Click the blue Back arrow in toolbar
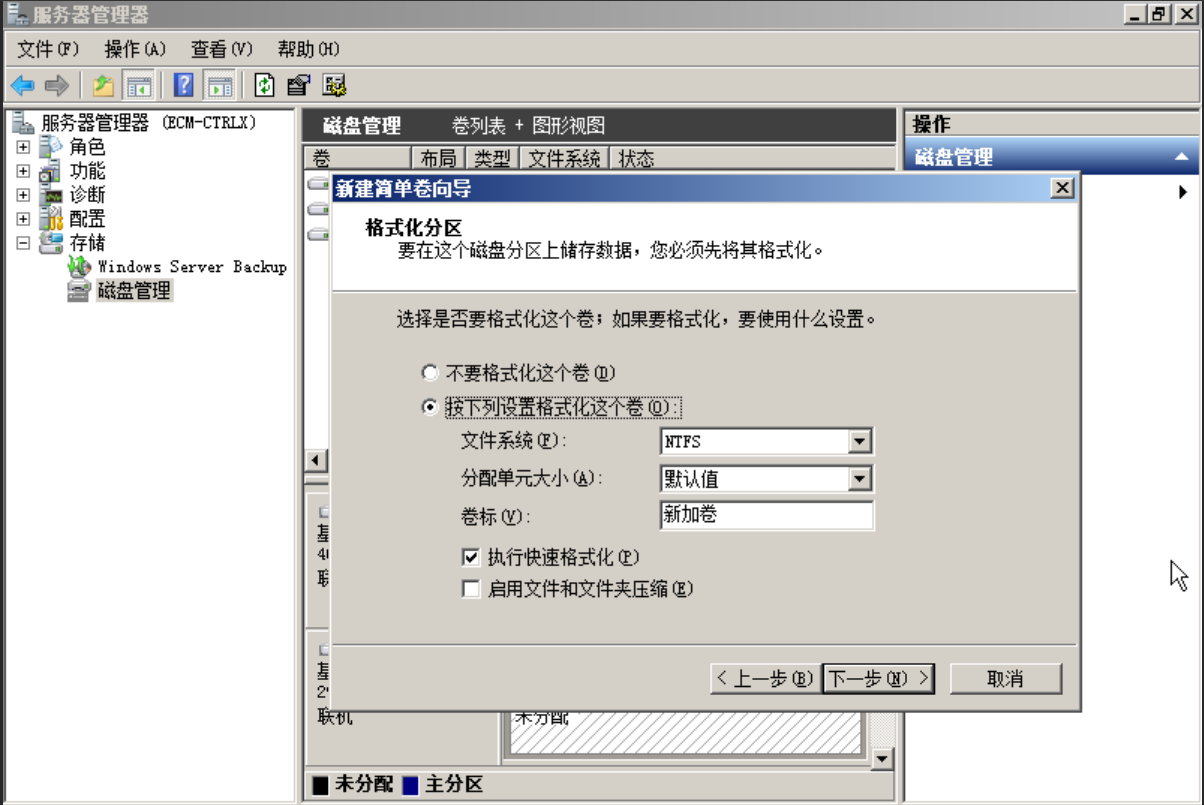 coord(22,86)
